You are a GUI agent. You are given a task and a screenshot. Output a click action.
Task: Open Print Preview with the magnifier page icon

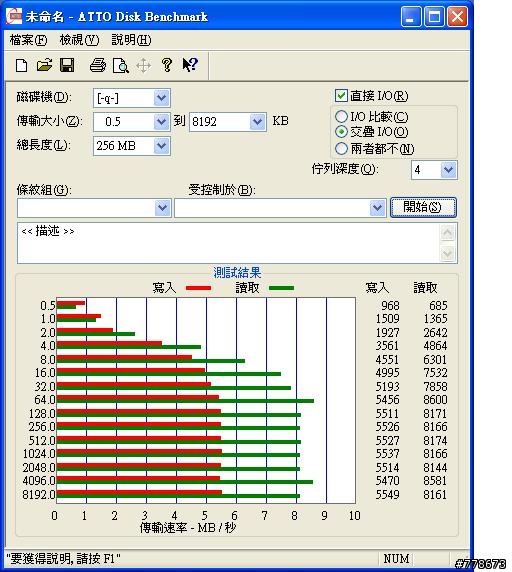pos(120,66)
